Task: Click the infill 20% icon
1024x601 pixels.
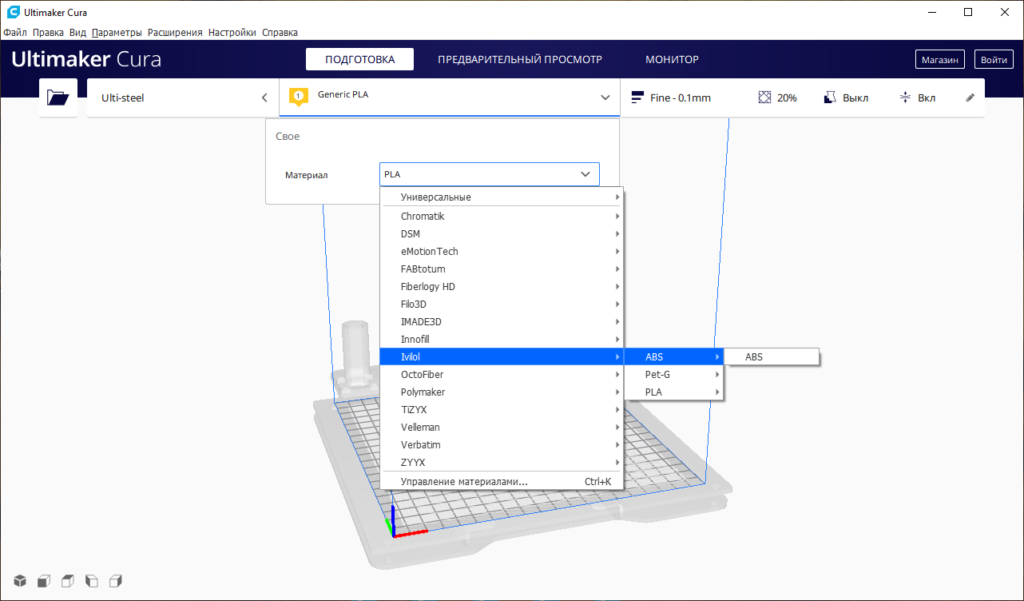Action: click(765, 98)
